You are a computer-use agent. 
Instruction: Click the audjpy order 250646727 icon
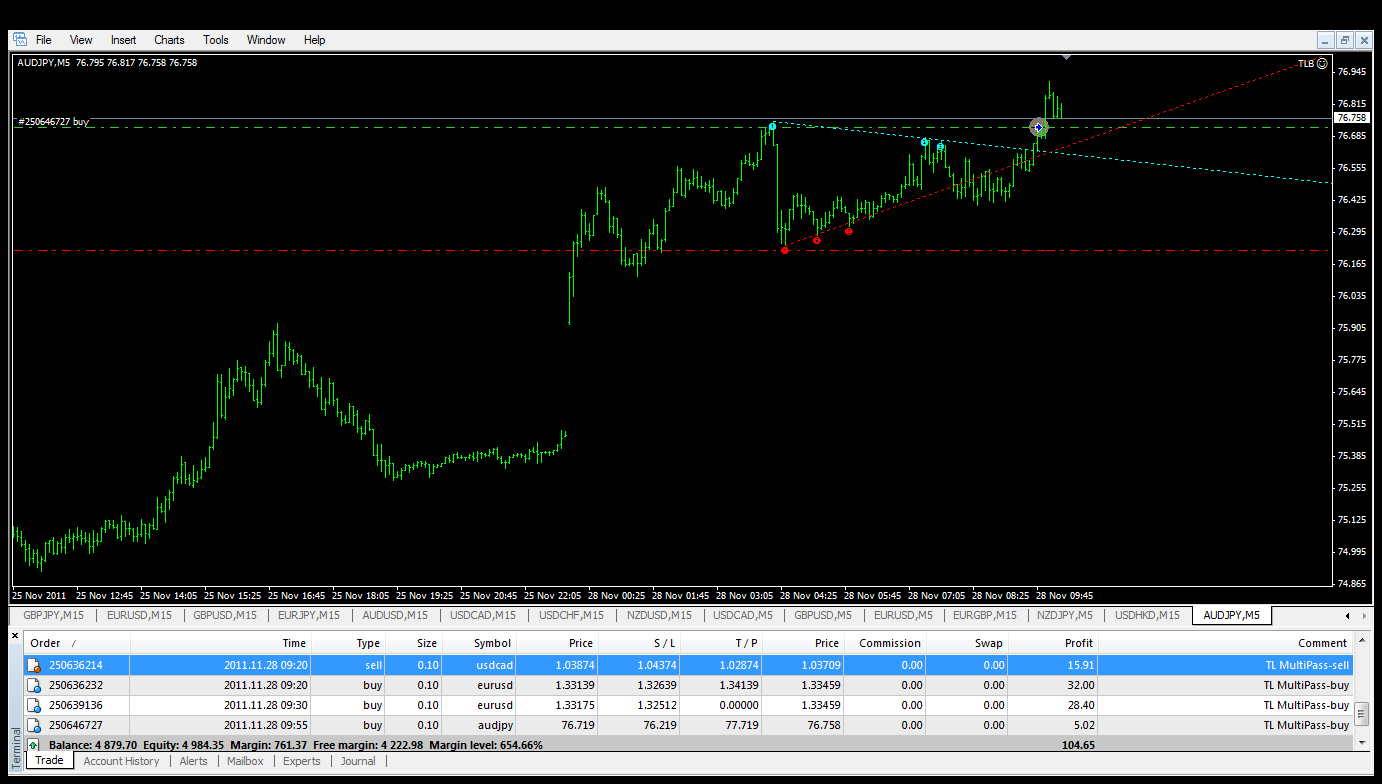[x=35, y=725]
